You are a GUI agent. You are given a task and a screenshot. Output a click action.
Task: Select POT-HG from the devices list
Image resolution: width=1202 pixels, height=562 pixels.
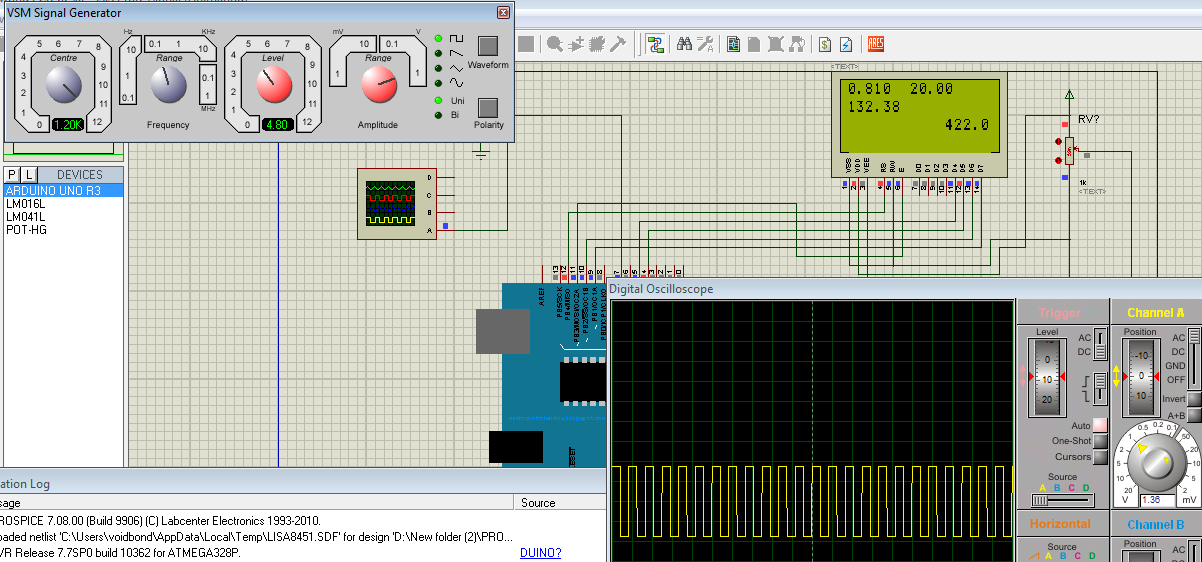coord(26,230)
